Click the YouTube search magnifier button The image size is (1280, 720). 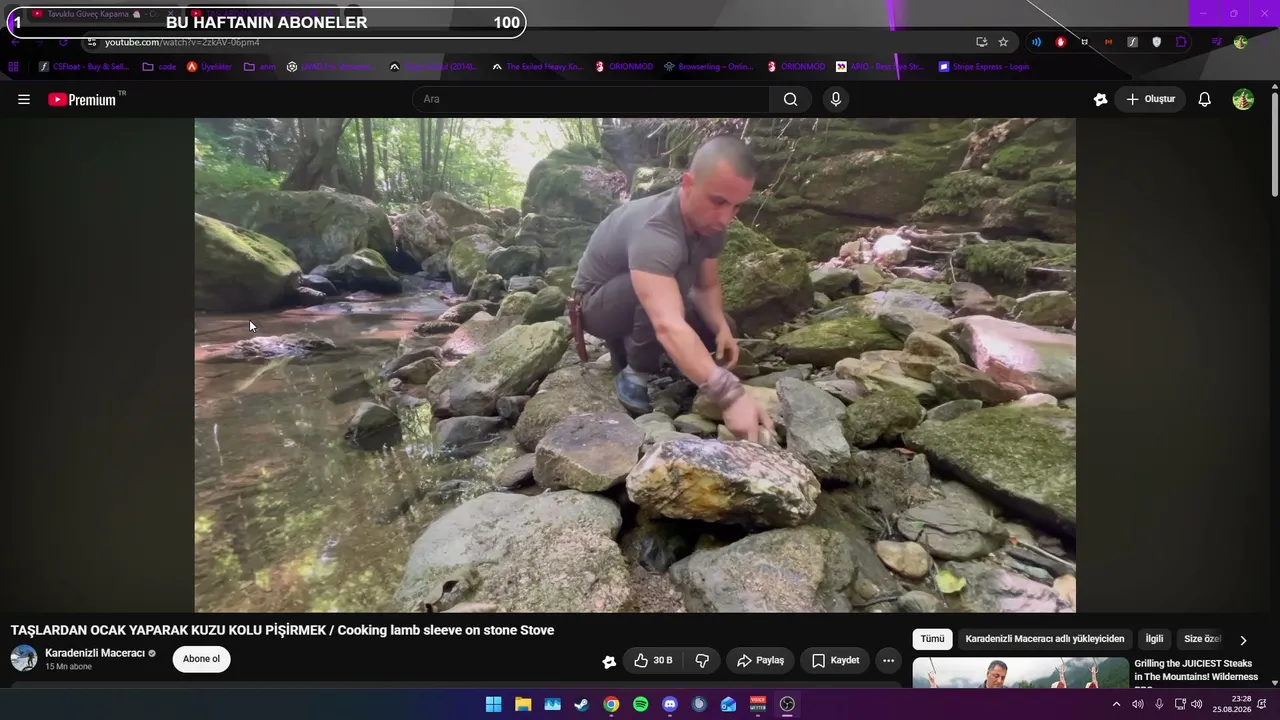click(790, 99)
